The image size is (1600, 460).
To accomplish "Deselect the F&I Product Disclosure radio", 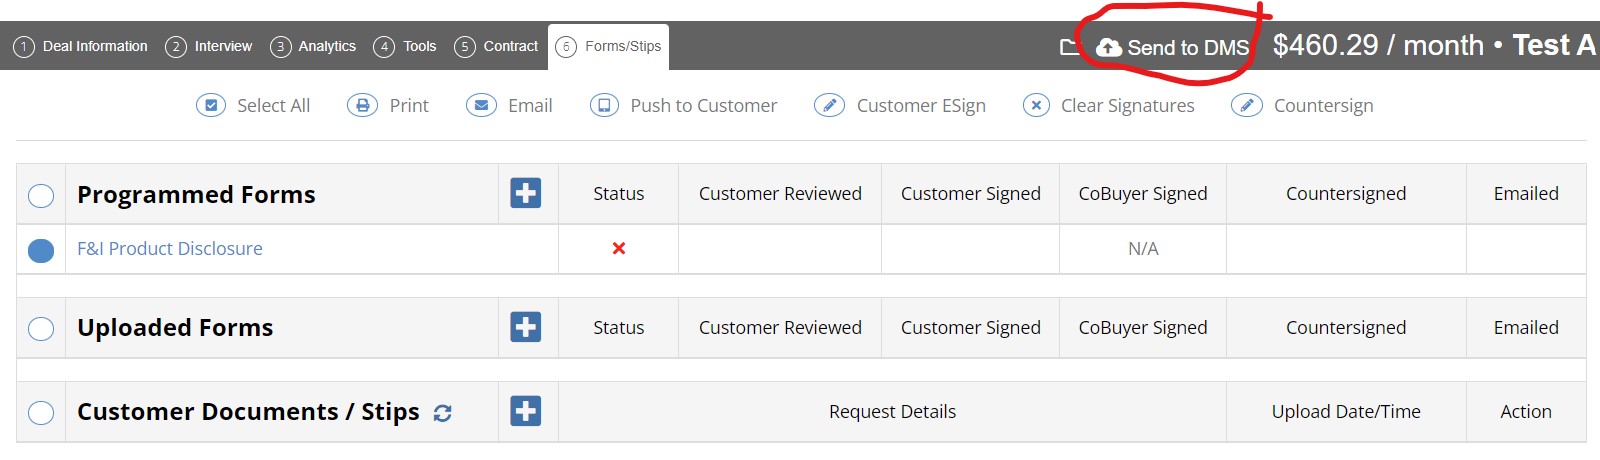I will click(x=41, y=250).
